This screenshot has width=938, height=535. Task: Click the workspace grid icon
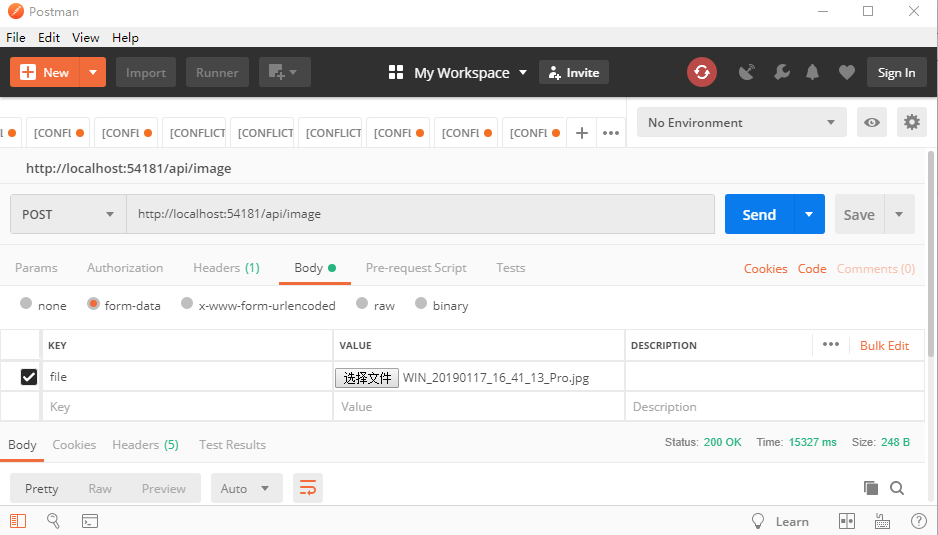click(x=396, y=72)
